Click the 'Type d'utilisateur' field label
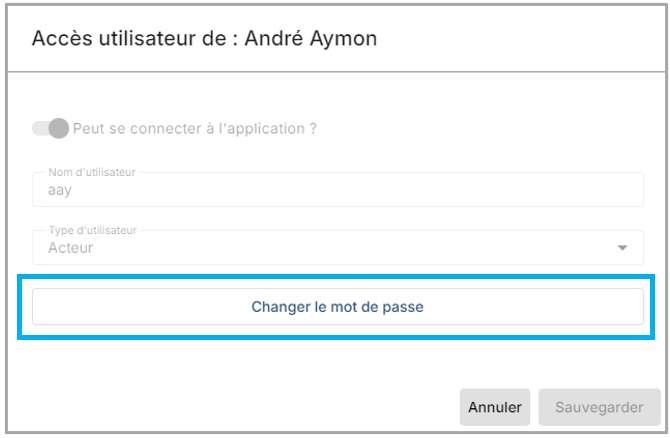This screenshot has width=670, height=438. tap(90, 230)
